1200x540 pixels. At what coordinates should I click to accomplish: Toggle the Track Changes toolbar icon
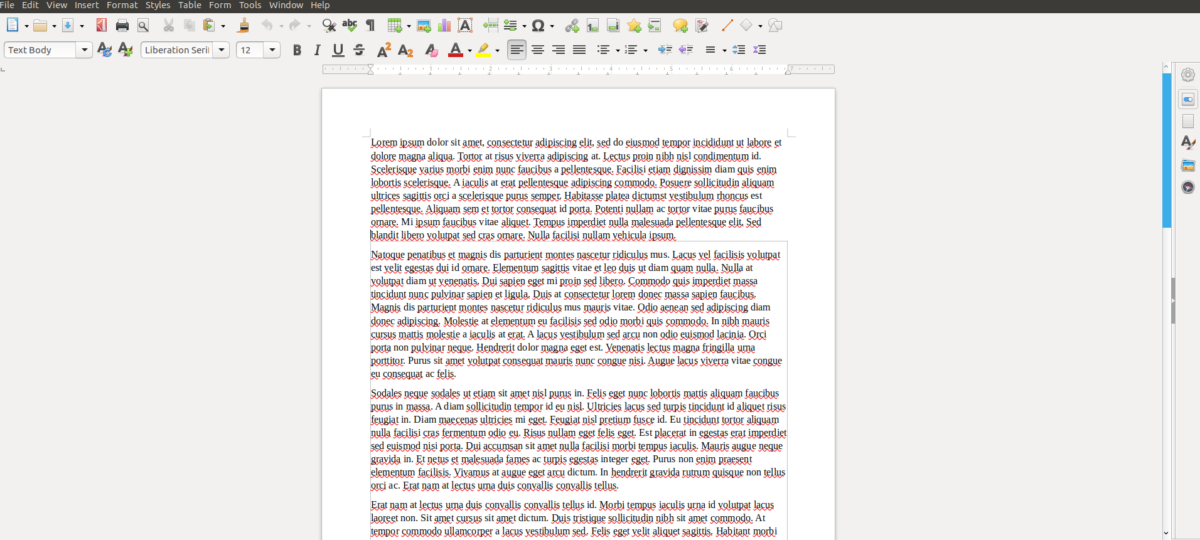[702, 26]
